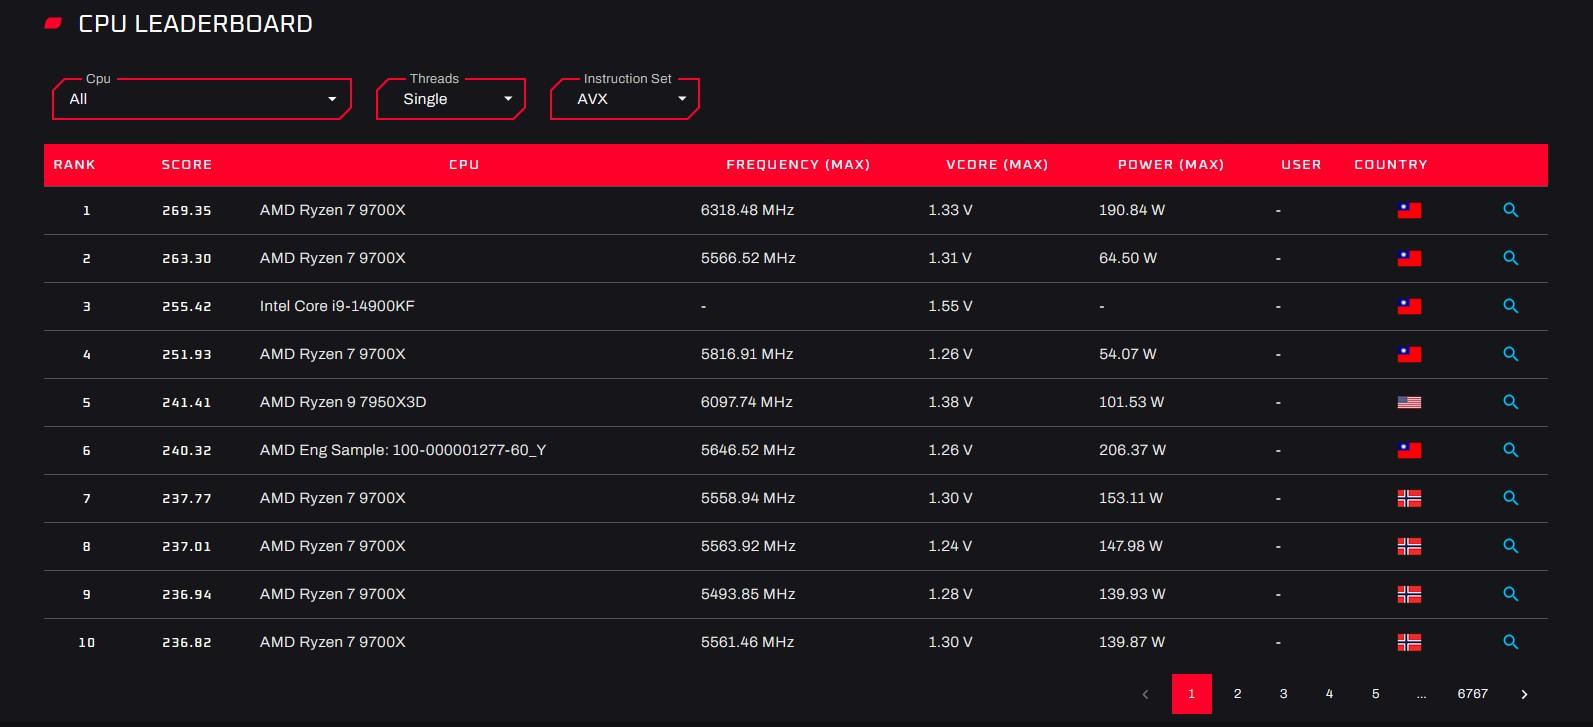Image resolution: width=1593 pixels, height=727 pixels.
Task: Click magnifier icon for AMD Eng Sample row
Action: pyautogui.click(x=1510, y=450)
